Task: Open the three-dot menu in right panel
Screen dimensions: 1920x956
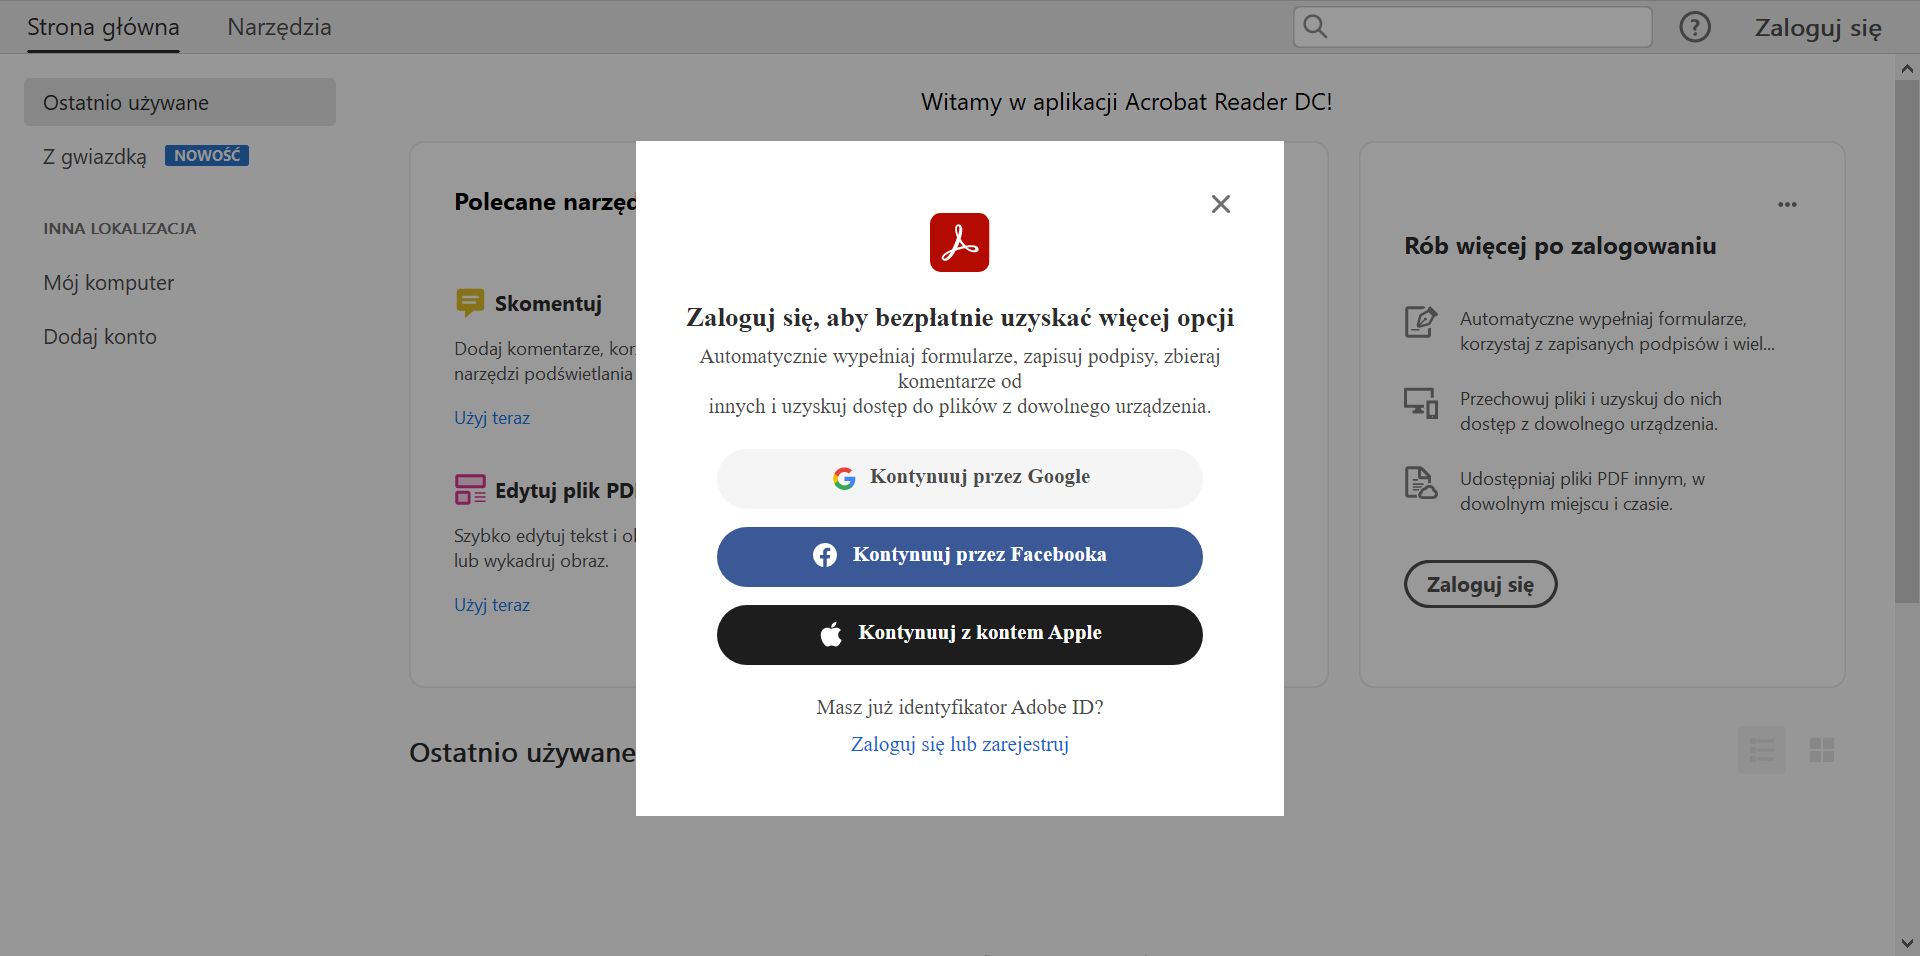Action: tap(1788, 204)
